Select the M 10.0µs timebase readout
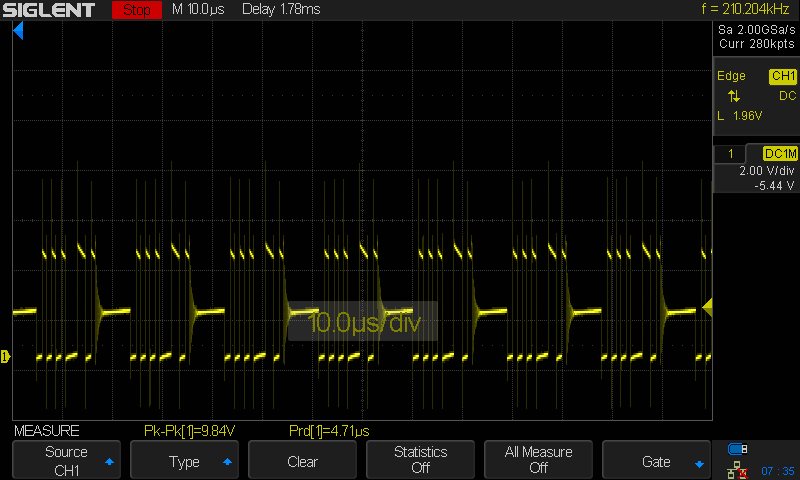 click(x=198, y=9)
